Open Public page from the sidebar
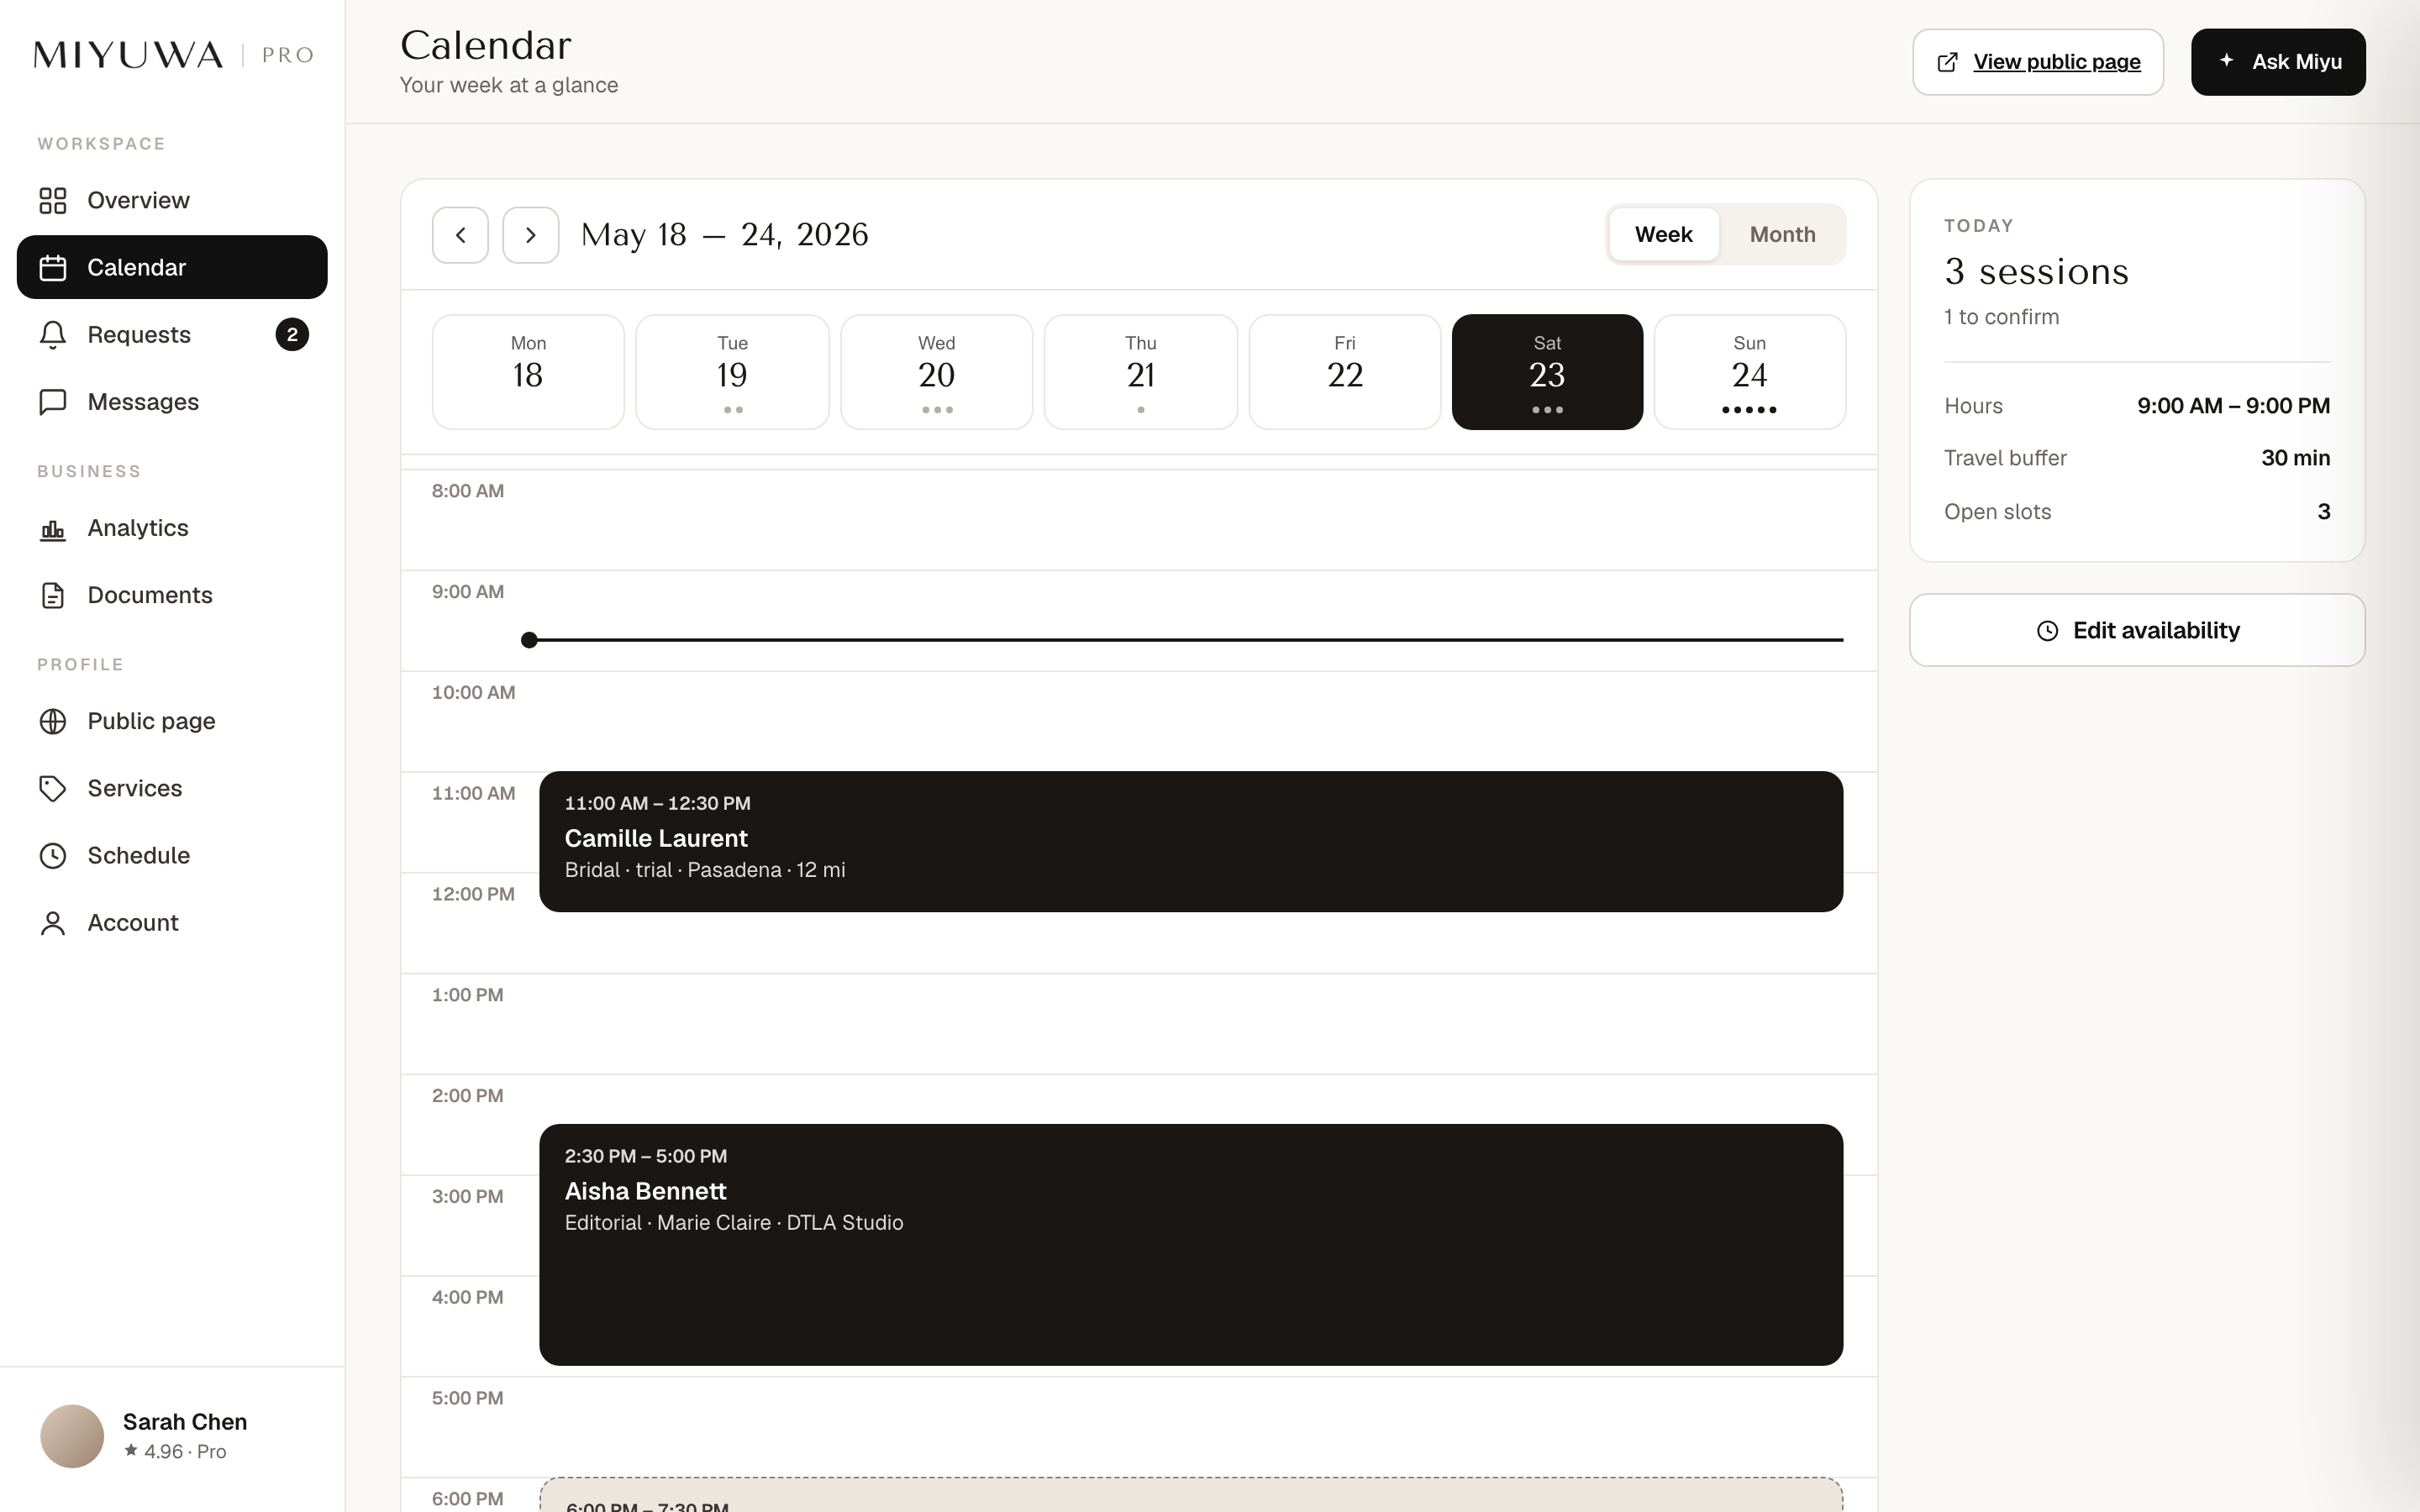The height and width of the screenshot is (1512, 2420). [172, 721]
